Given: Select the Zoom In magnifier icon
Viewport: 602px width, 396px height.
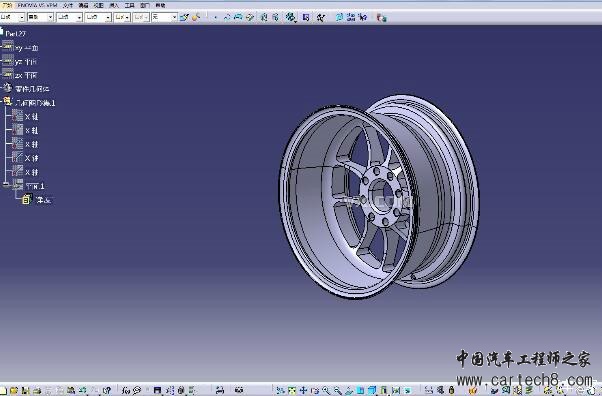Looking at the screenshot, I should [x=326, y=390].
